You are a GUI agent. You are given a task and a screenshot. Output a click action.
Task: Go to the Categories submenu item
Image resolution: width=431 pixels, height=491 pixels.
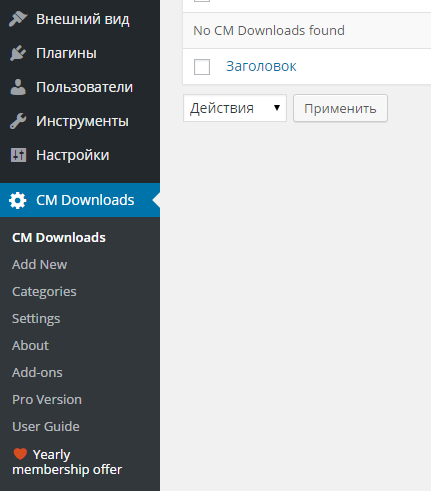[44, 292]
